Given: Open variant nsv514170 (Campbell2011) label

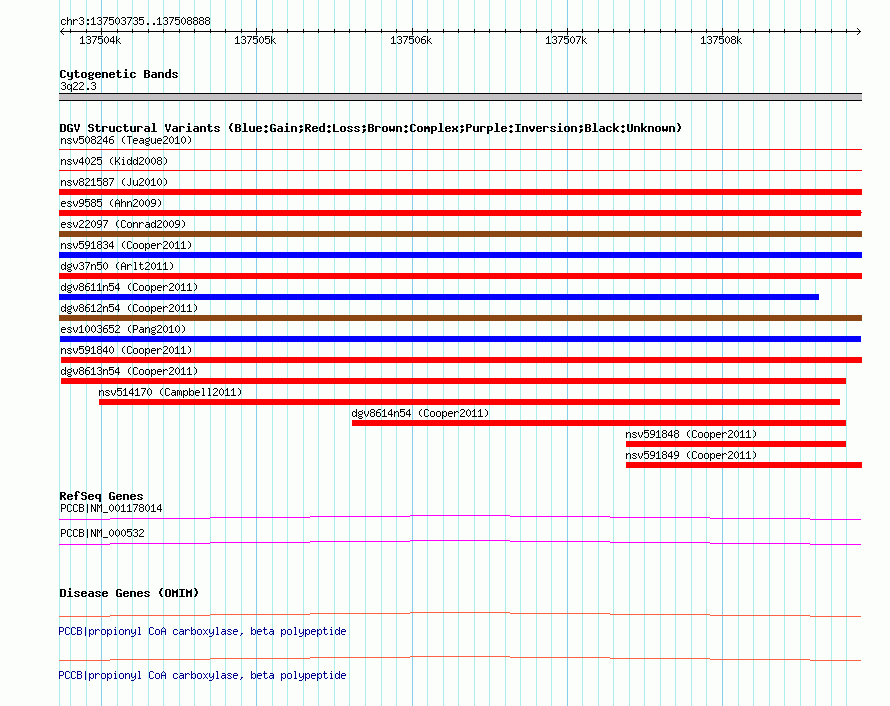Looking at the screenshot, I should pyautogui.click(x=170, y=392).
